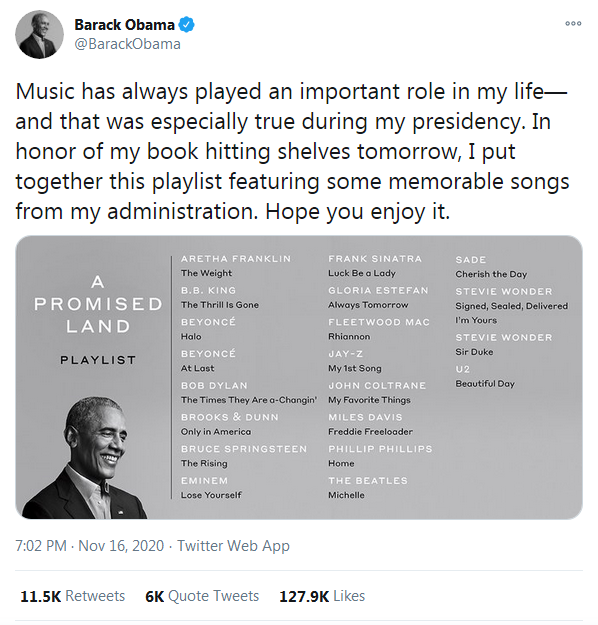Open the @BarackObama handle link

128,44
